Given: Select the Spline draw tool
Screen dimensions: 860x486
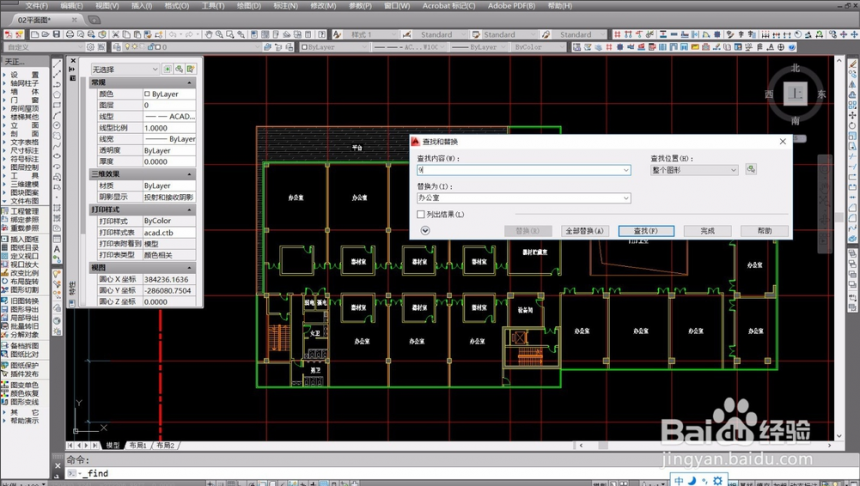Looking at the screenshot, I should [57, 146].
